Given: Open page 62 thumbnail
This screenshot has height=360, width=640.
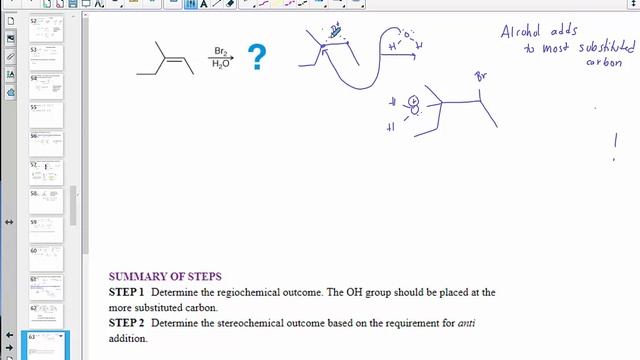Looking at the screenshot, I should [46, 316].
